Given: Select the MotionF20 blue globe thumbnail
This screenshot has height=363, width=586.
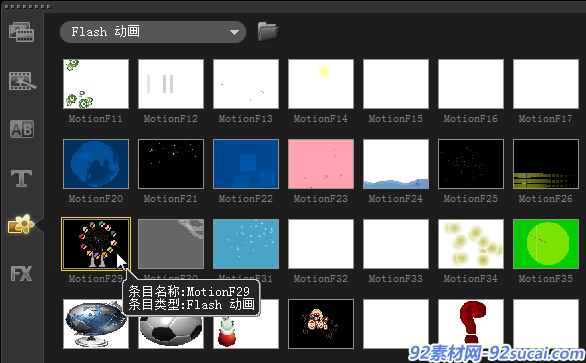Looking at the screenshot, I should coord(96,164).
